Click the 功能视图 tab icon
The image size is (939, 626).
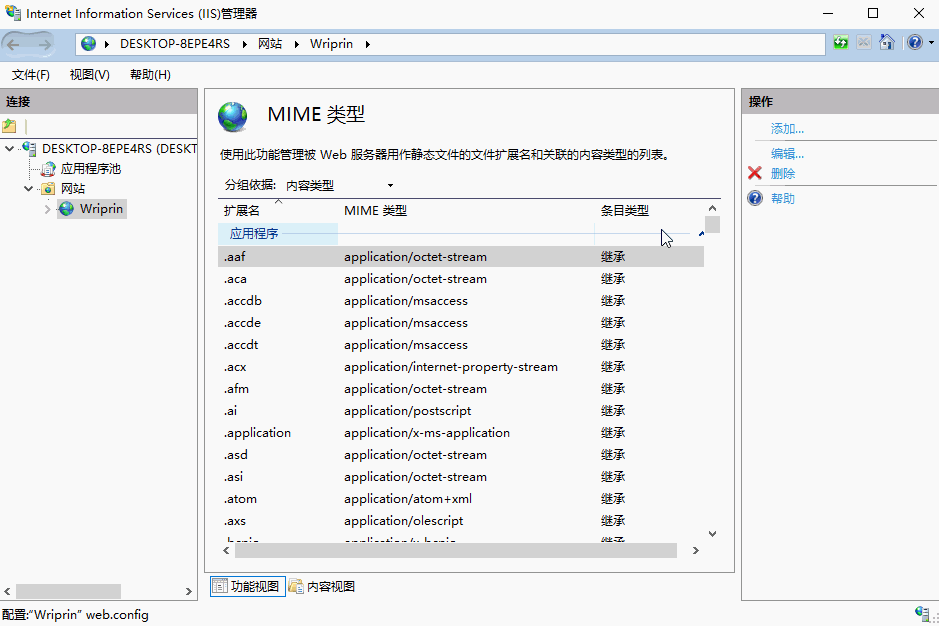coord(220,586)
